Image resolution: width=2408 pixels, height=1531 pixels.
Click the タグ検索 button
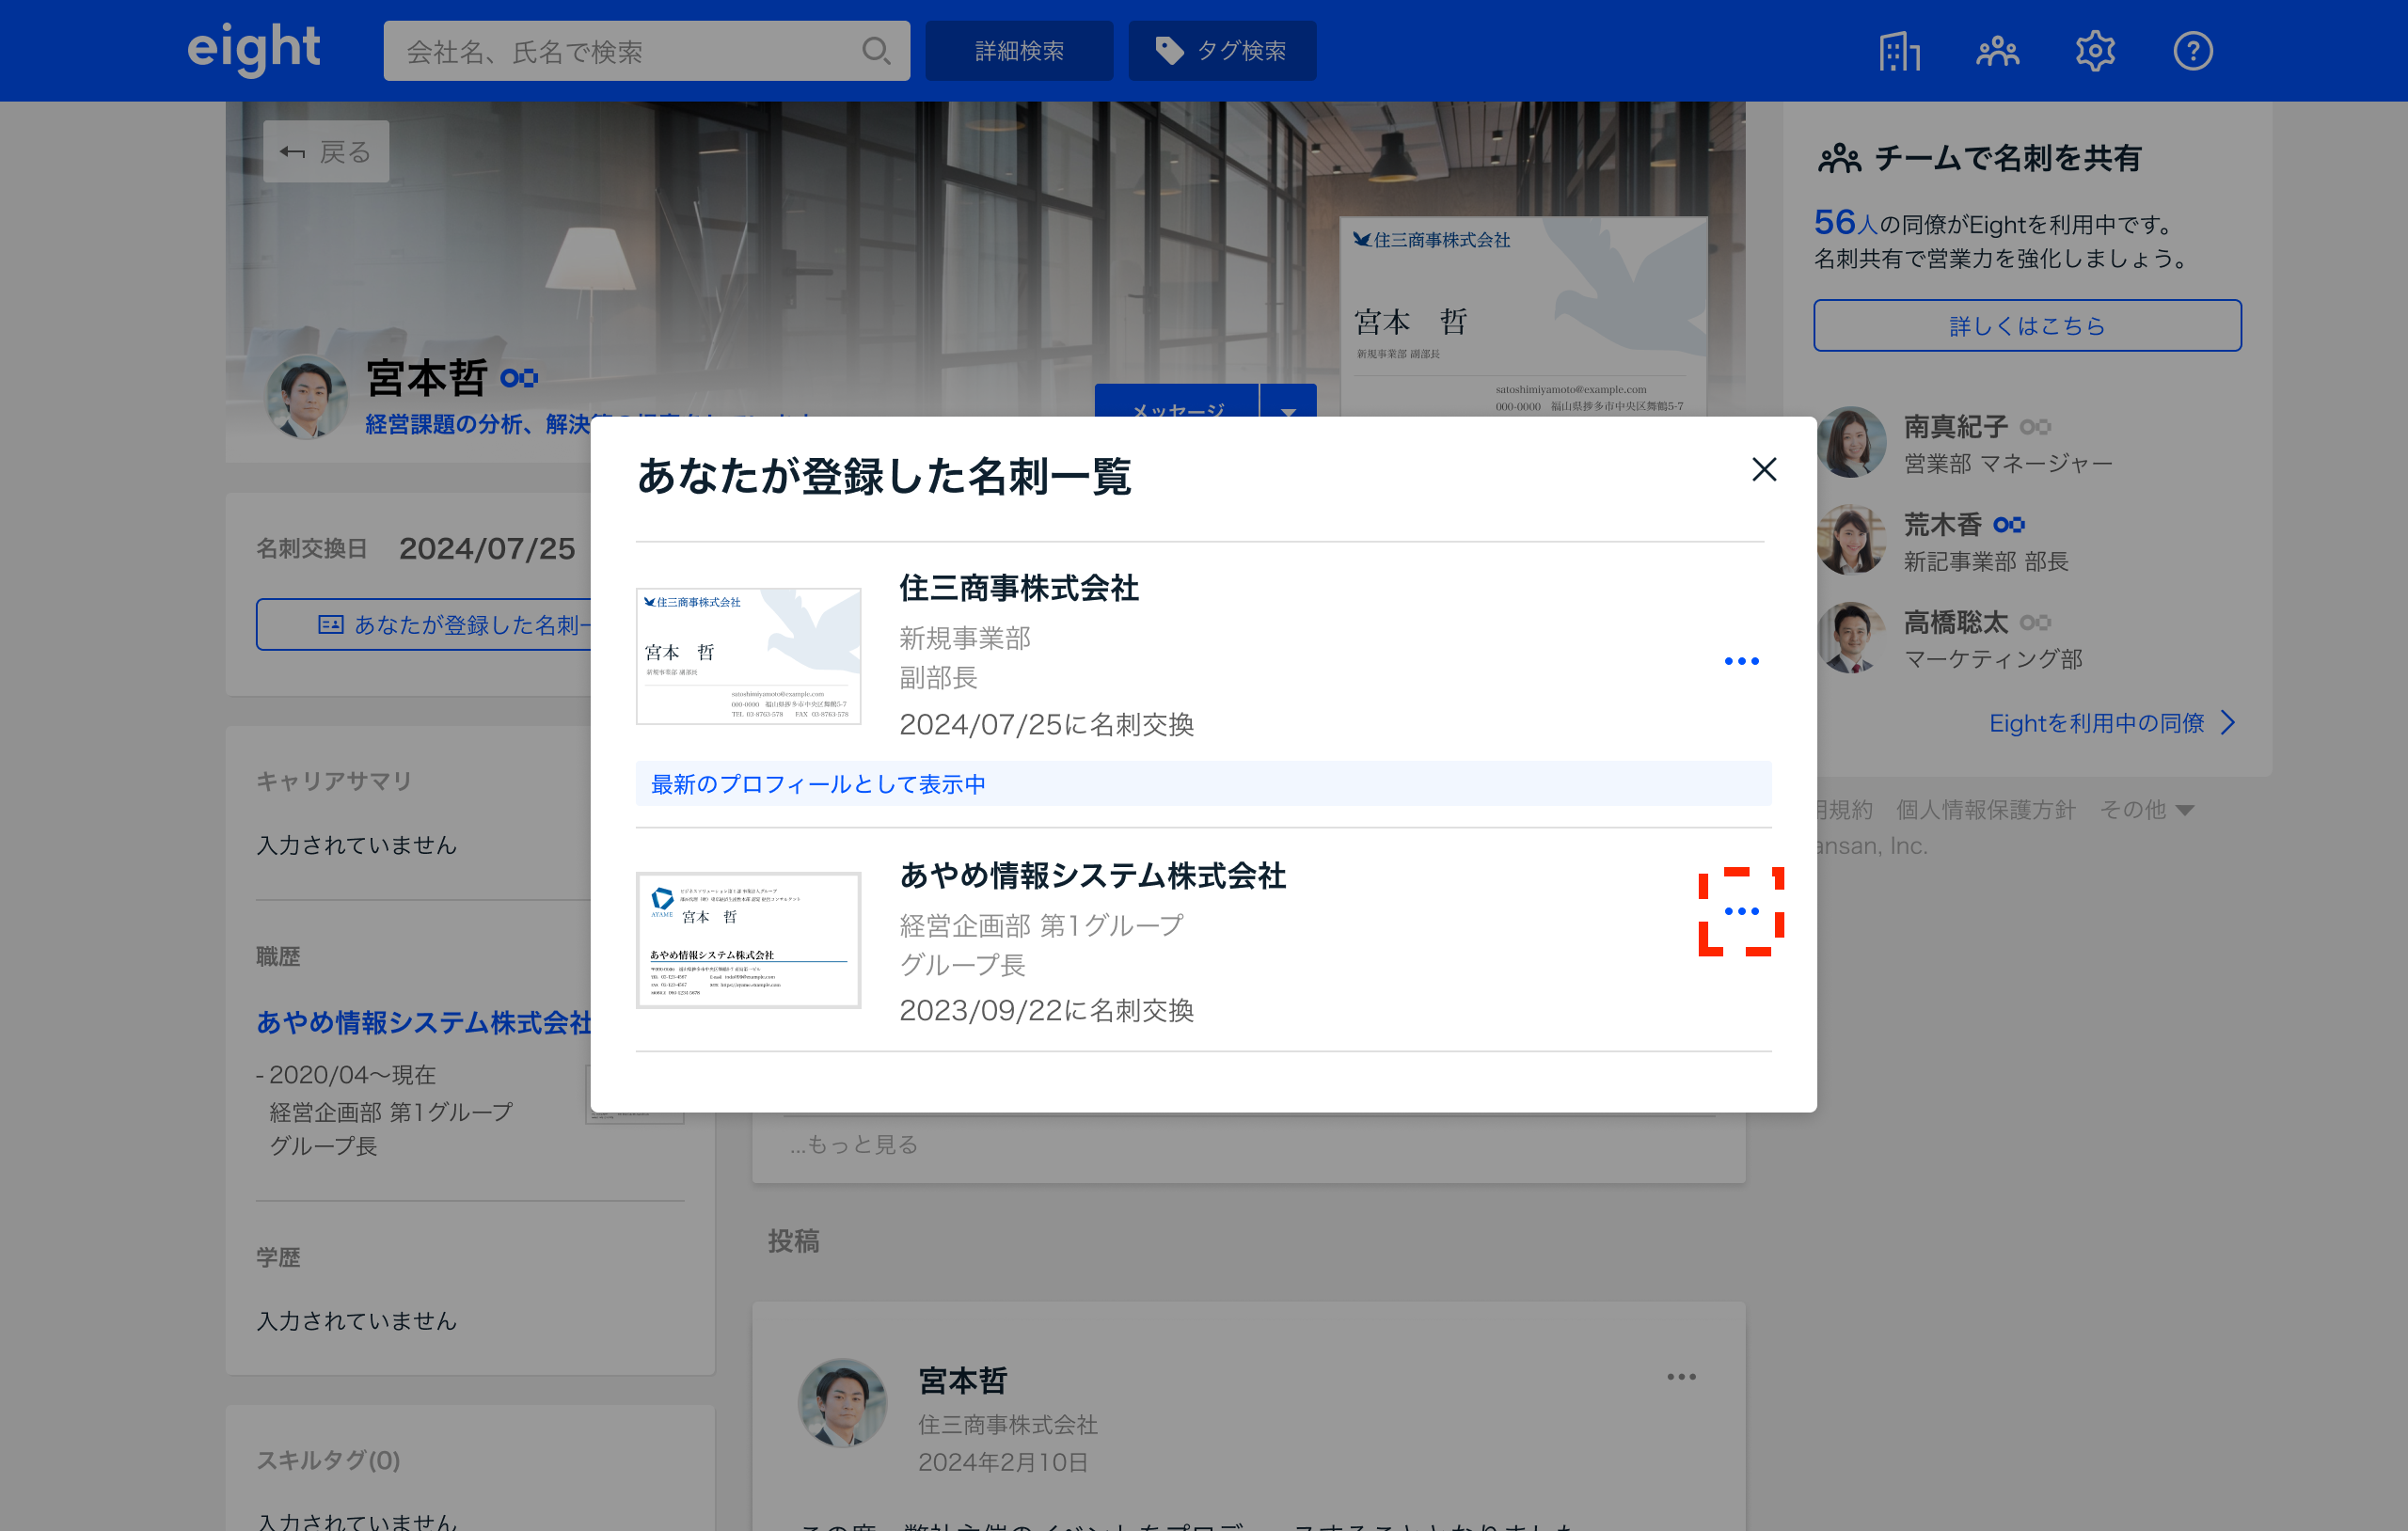(1222, 51)
